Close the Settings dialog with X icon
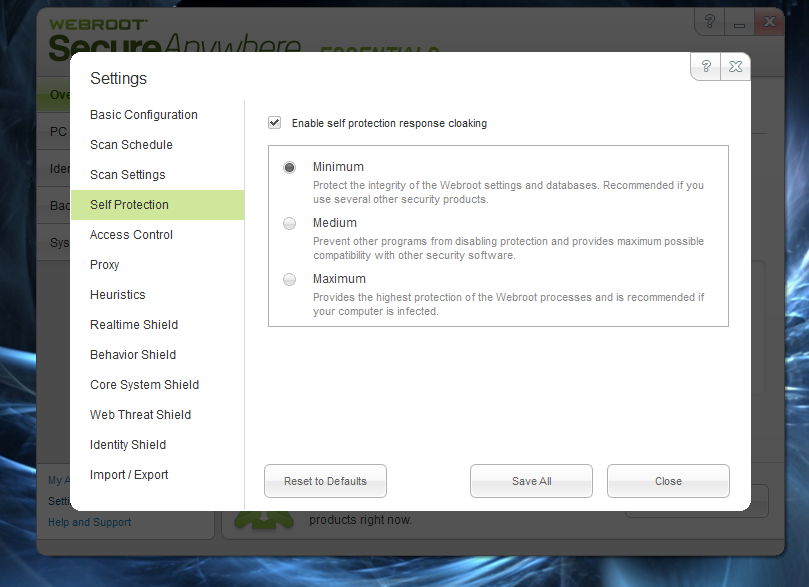Image resolution: width=809 pixels, height=587 pixels. pyautogui.click(x=735, y=67)
